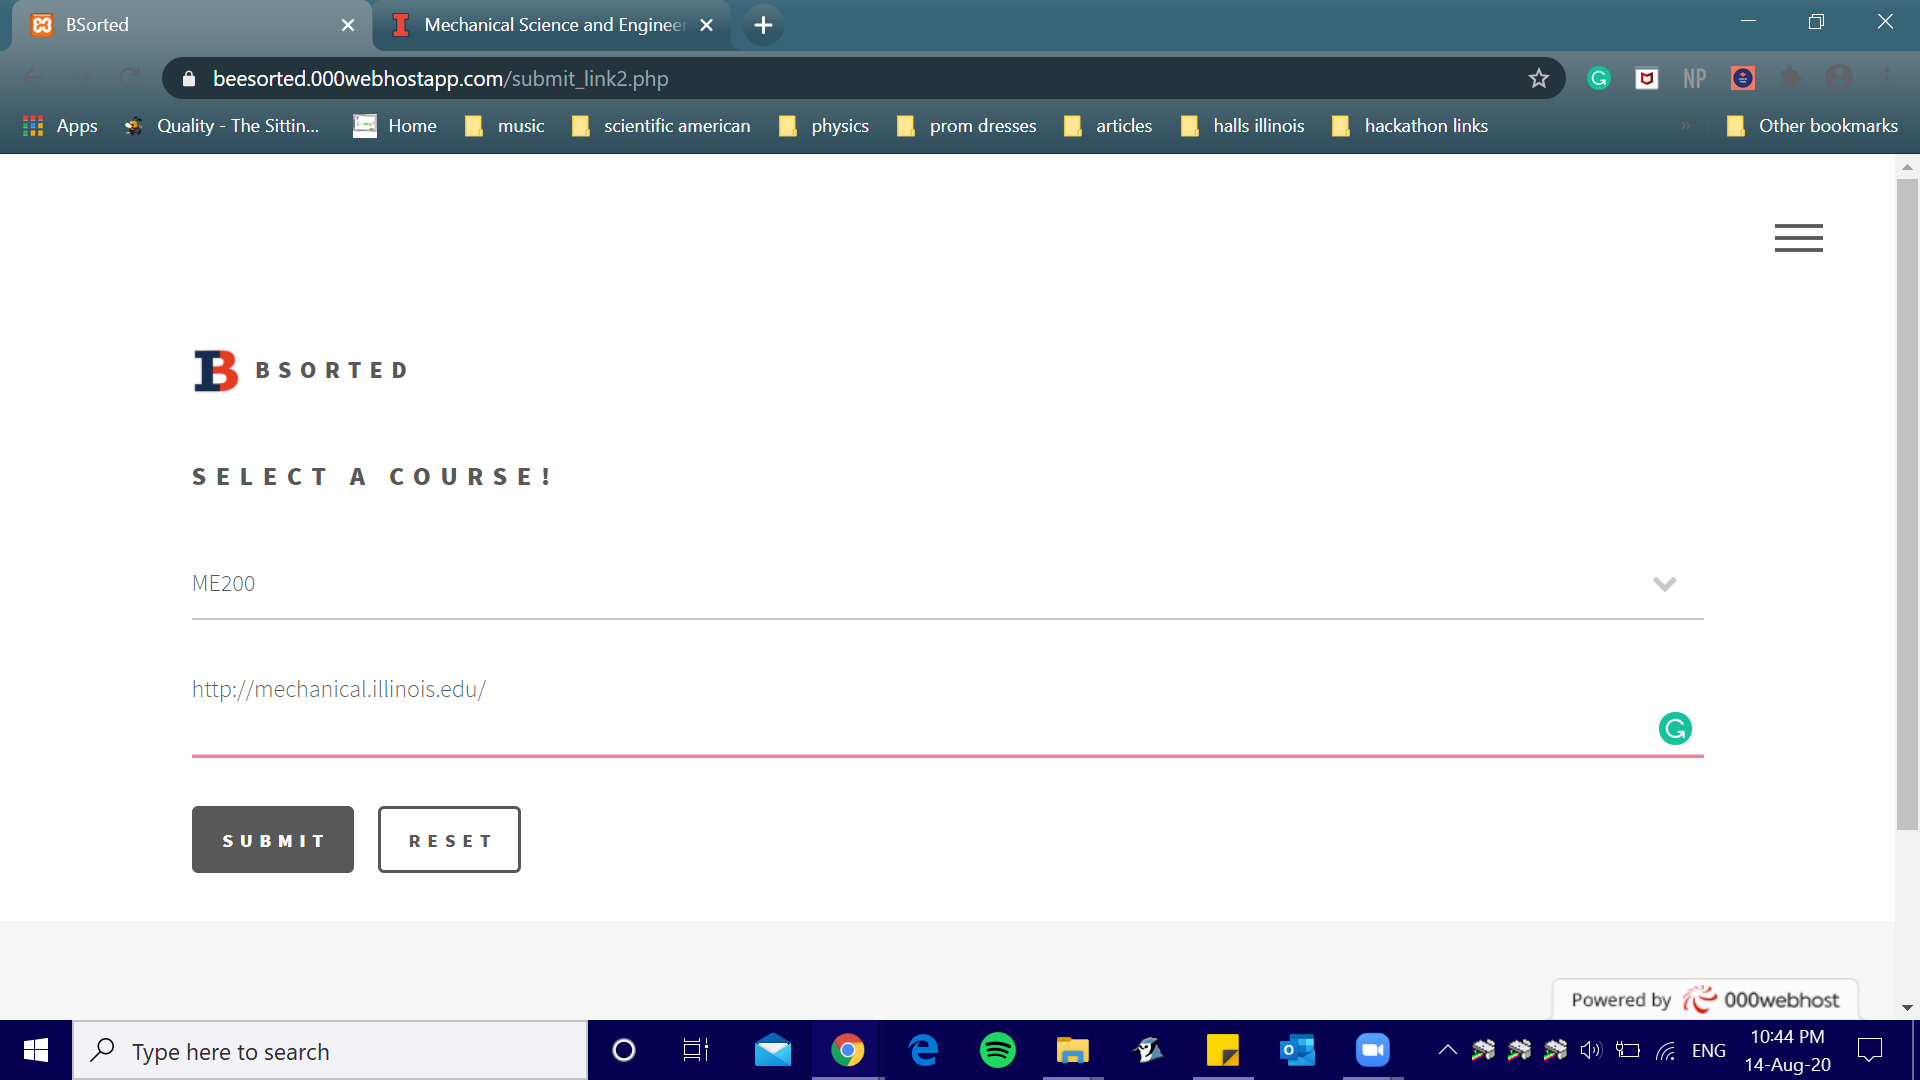The height and width of the screenshot is (1080, 1920).
Task: Open the Other bookmarks folder
Action: click(1812, 126)
